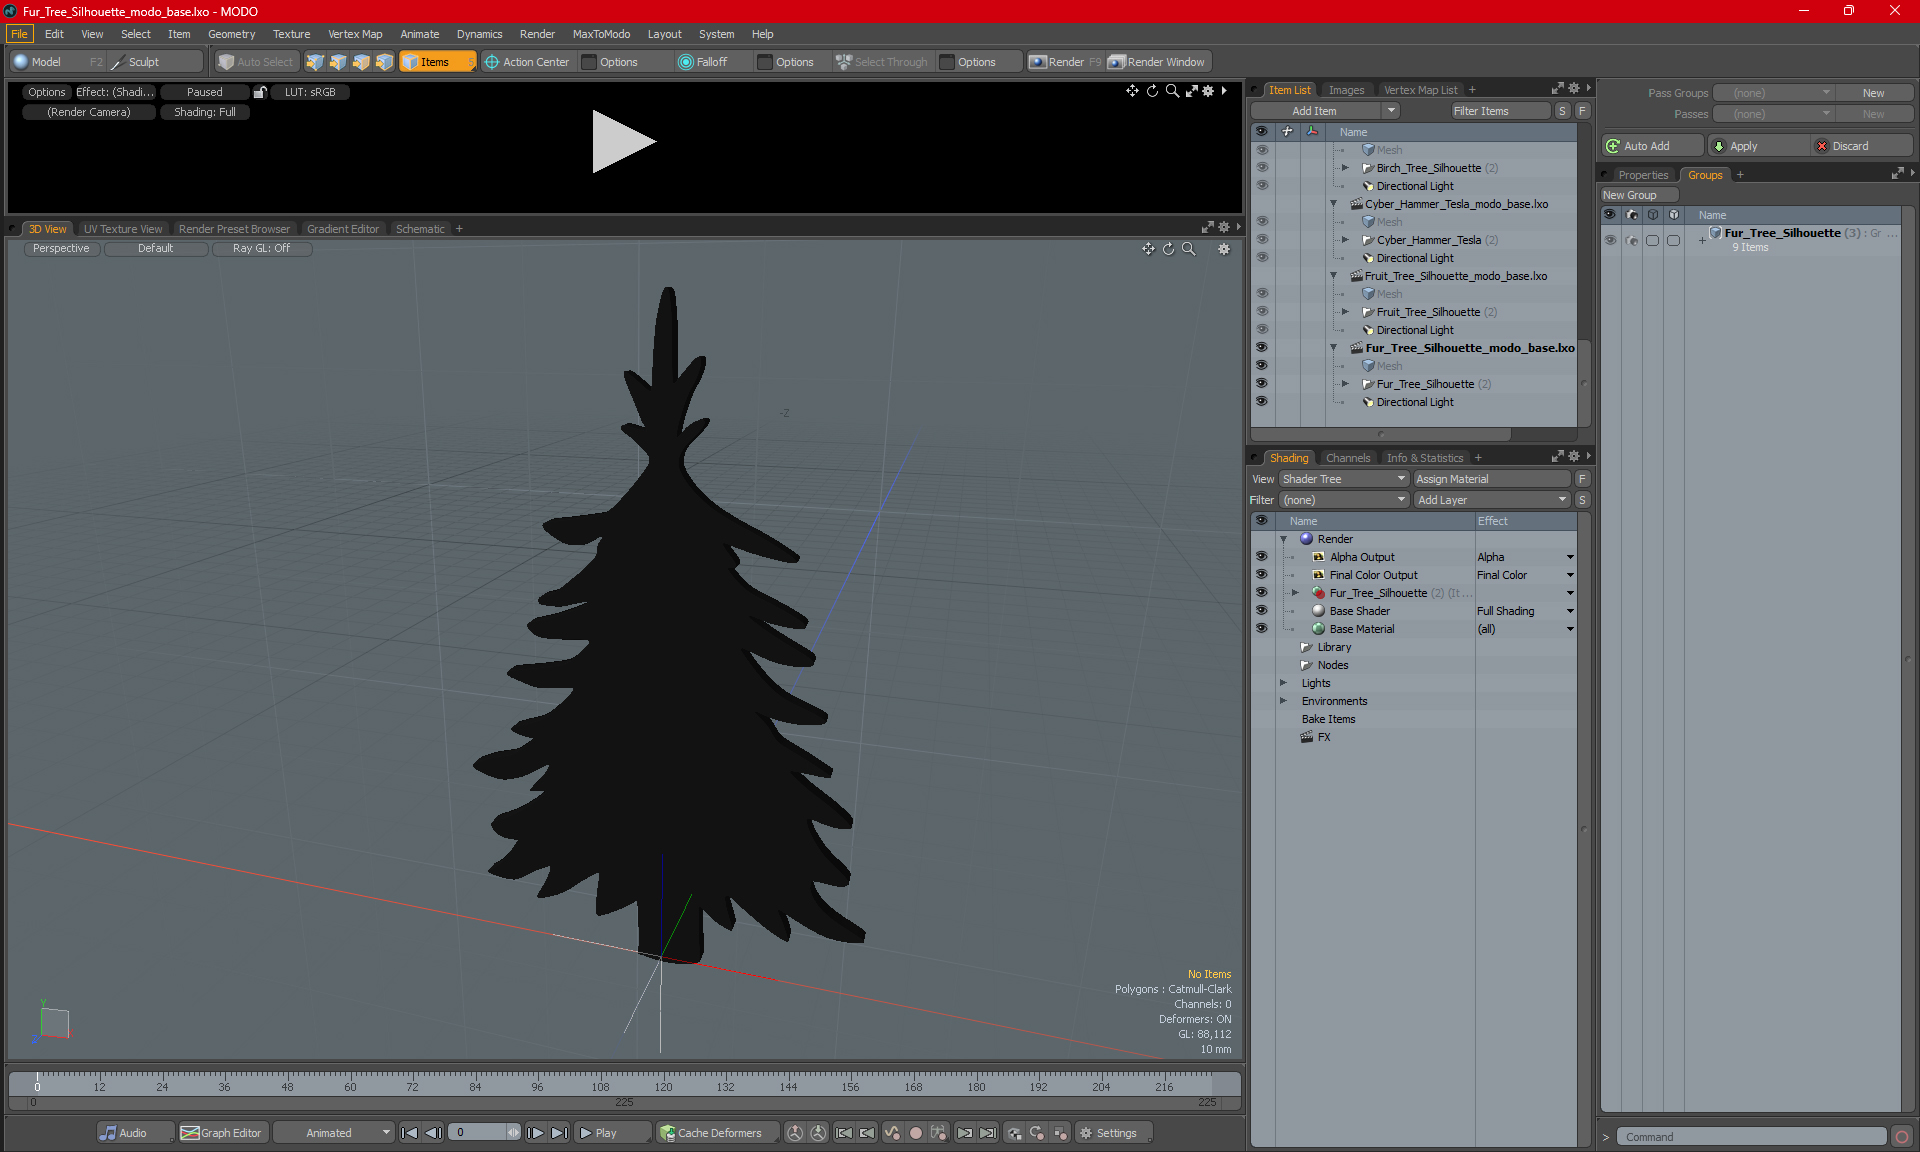Start the render preview play button
This screenshot has width=1920, height=1152.
[x=623, y=141]
